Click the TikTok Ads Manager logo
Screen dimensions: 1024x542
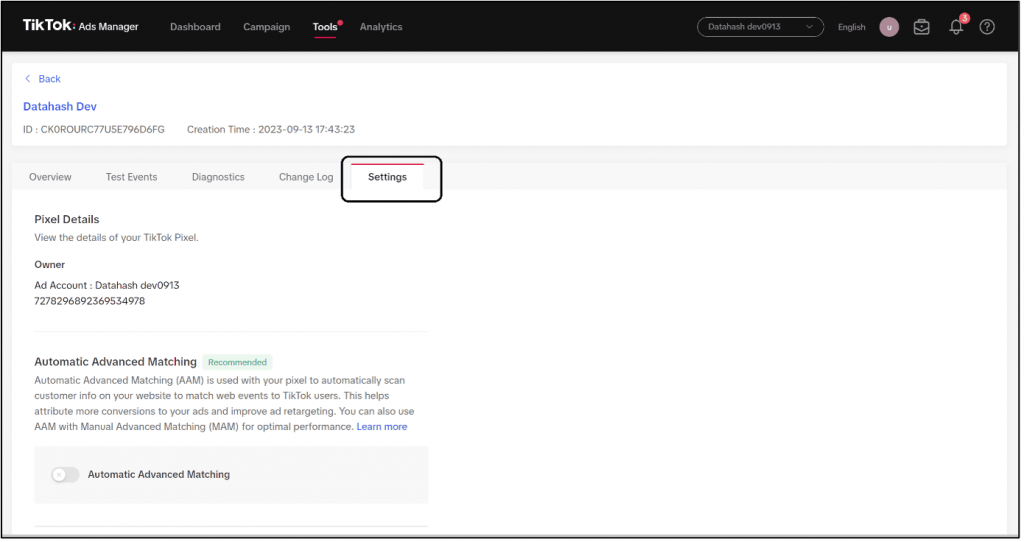click(x=81, y=26)
